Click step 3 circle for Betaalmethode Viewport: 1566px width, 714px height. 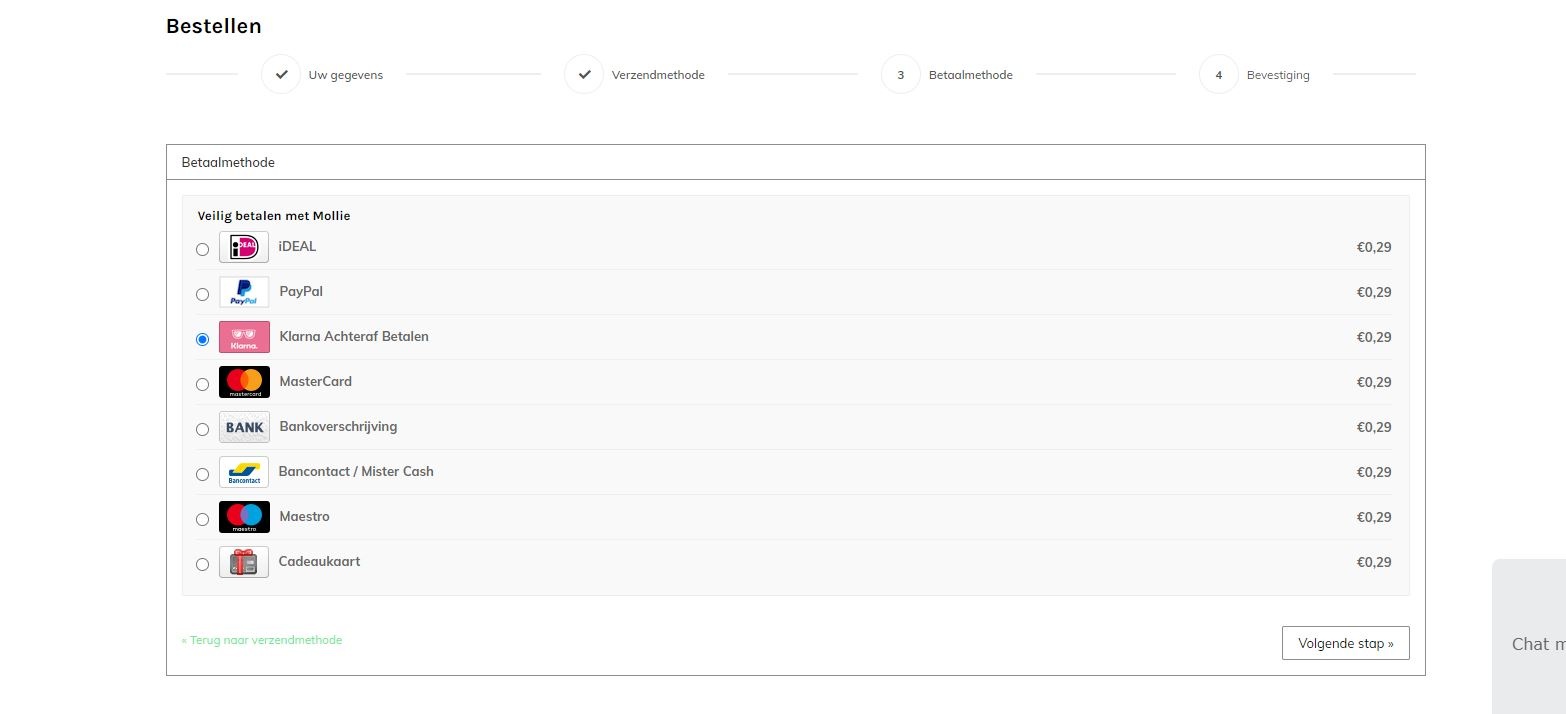[x=901, y=74]
